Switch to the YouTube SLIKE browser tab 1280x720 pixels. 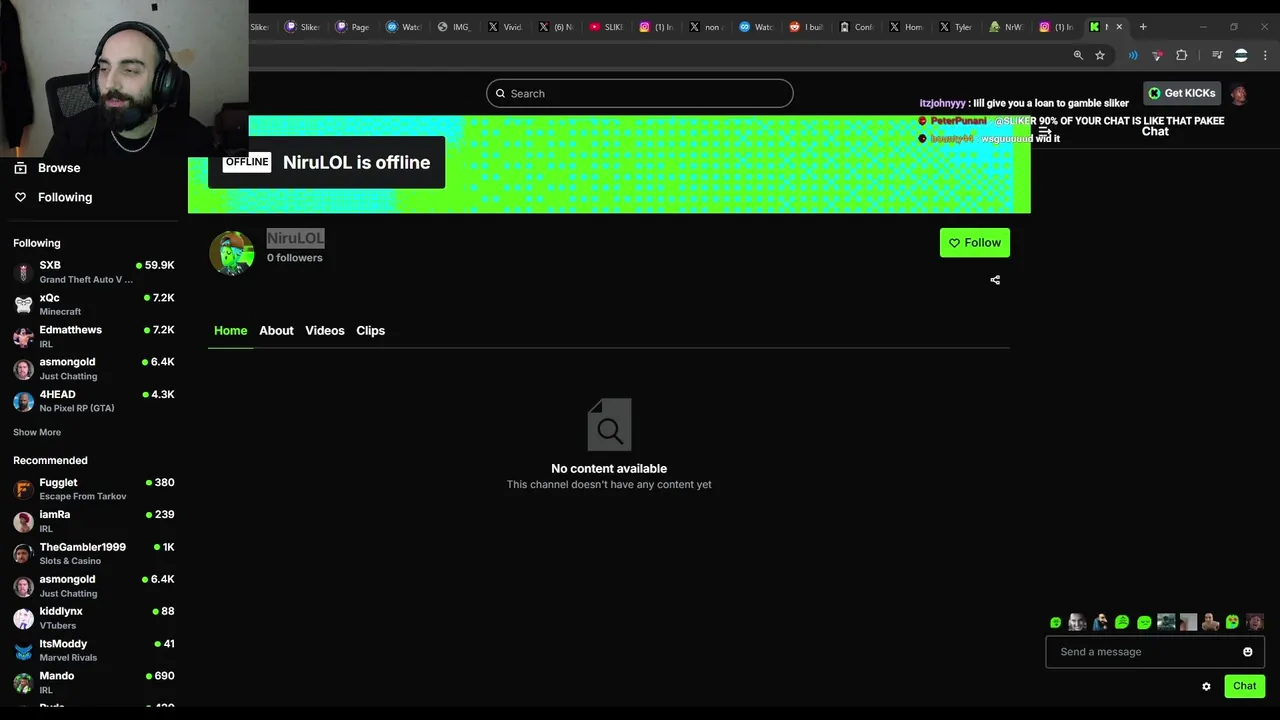point(608,27)
